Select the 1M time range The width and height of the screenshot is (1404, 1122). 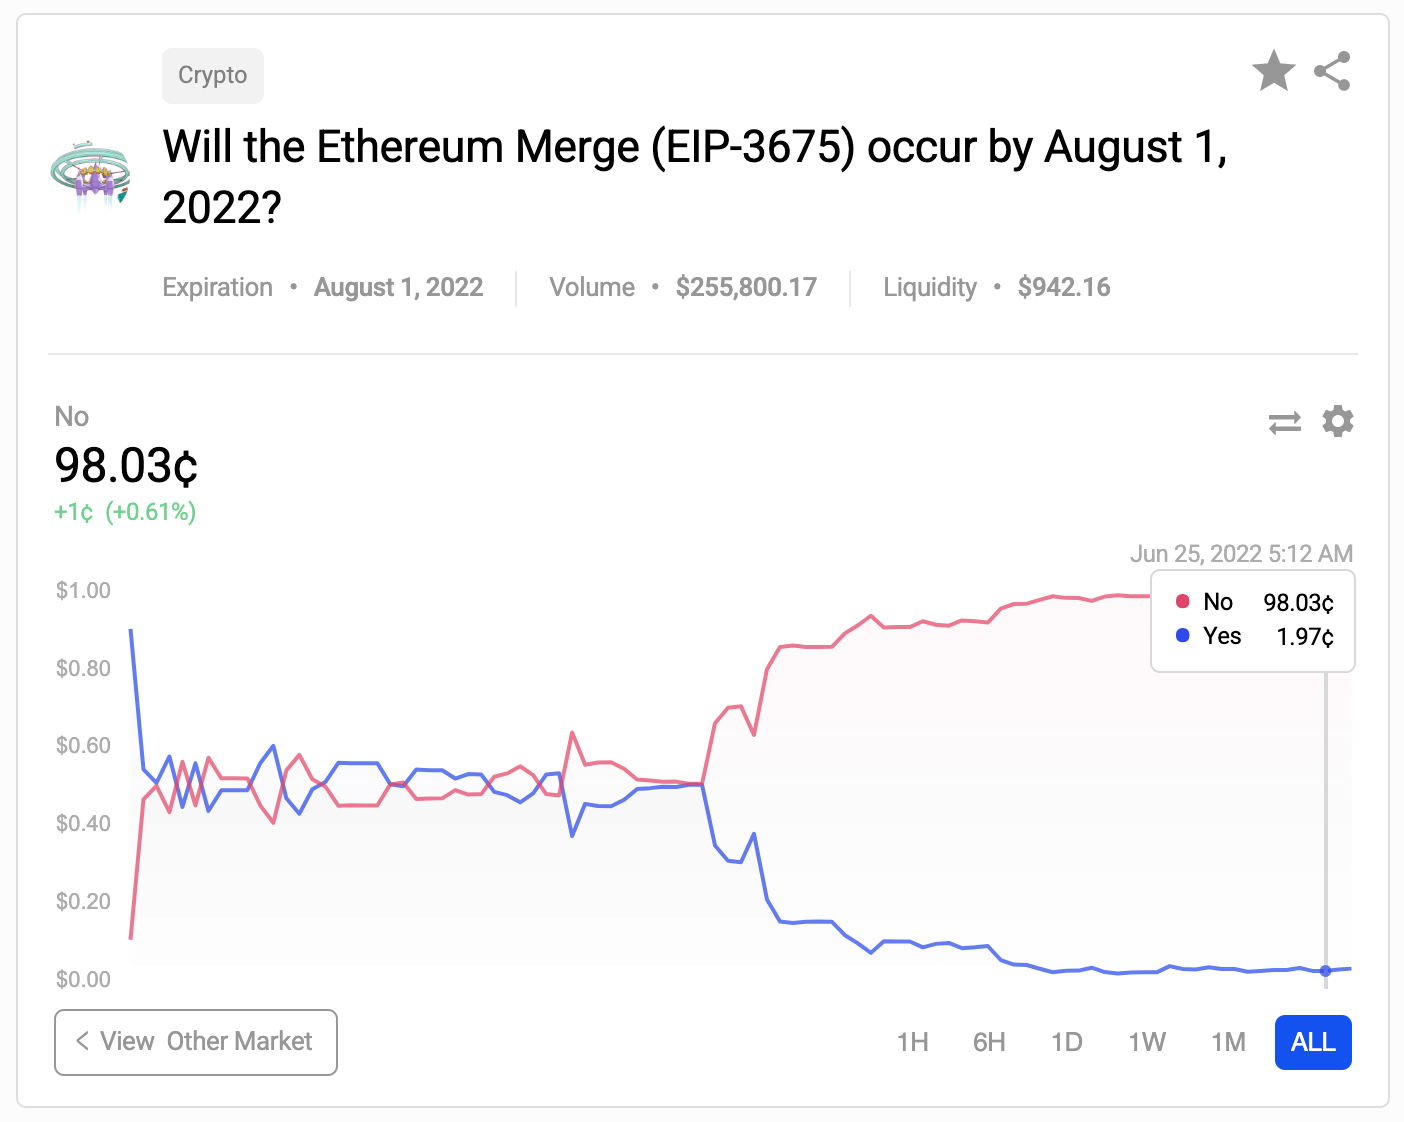pos(1228,1042)
